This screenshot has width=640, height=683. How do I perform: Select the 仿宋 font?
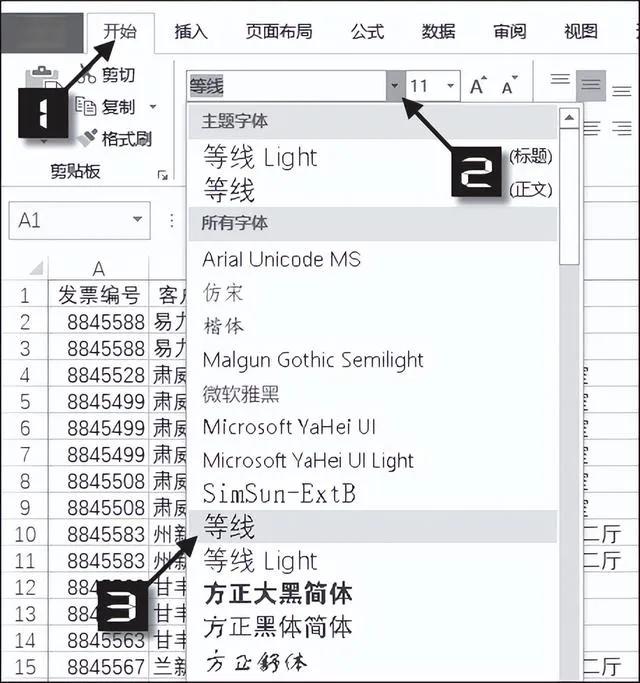click(372, 293)
